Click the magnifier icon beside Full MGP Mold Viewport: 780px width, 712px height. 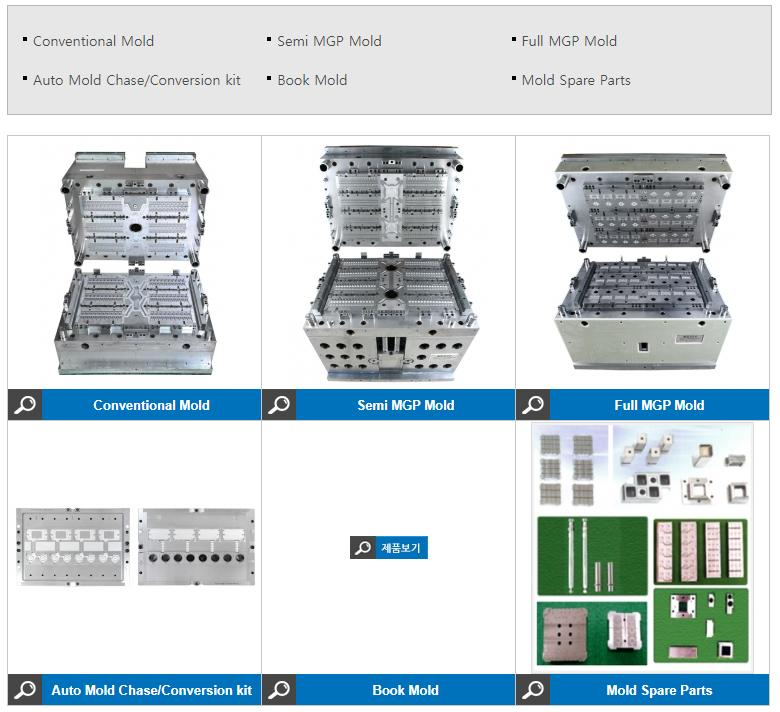(533, 405)
